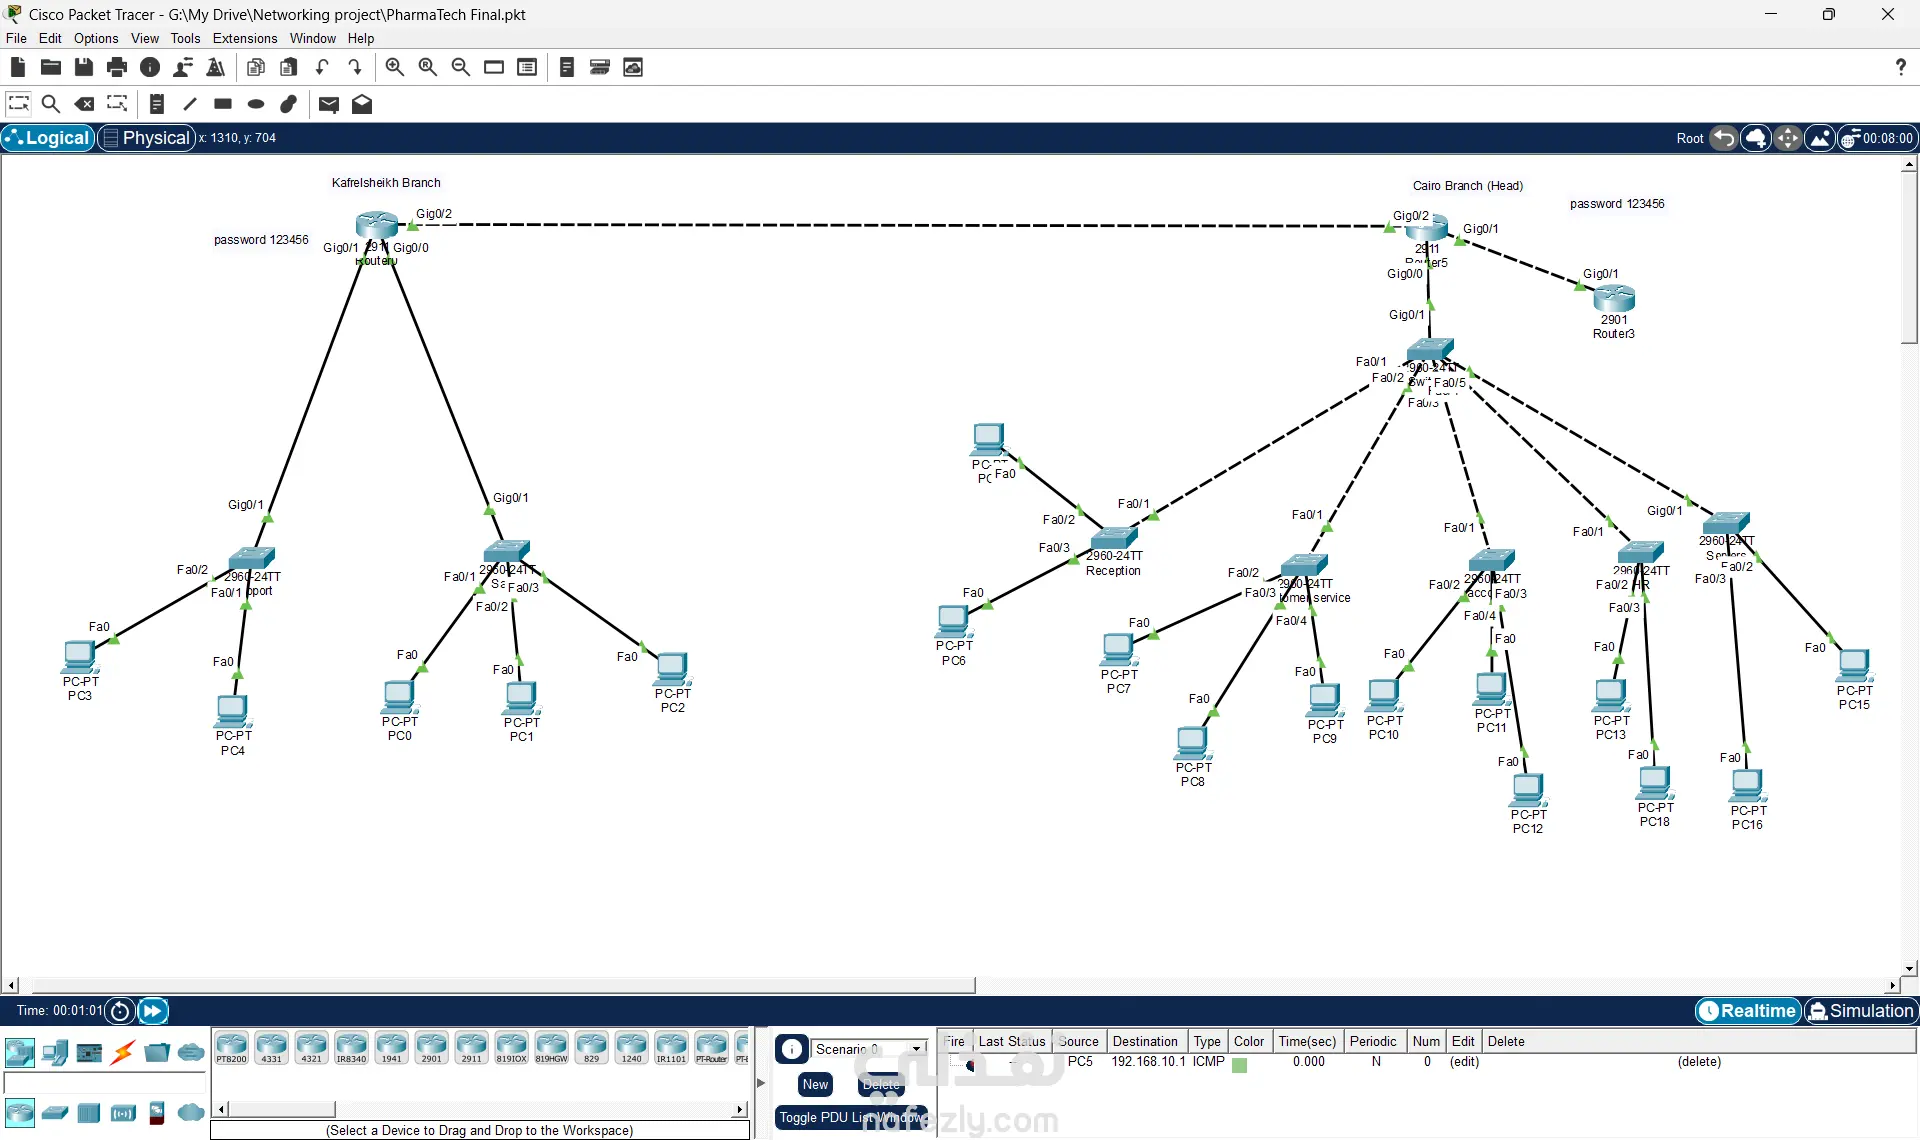Viewport: 1920px width, 1140px height.
Task: Click the Add Simple PDU envelope icon
Action: pyautogui.click(x=328, y=104)
